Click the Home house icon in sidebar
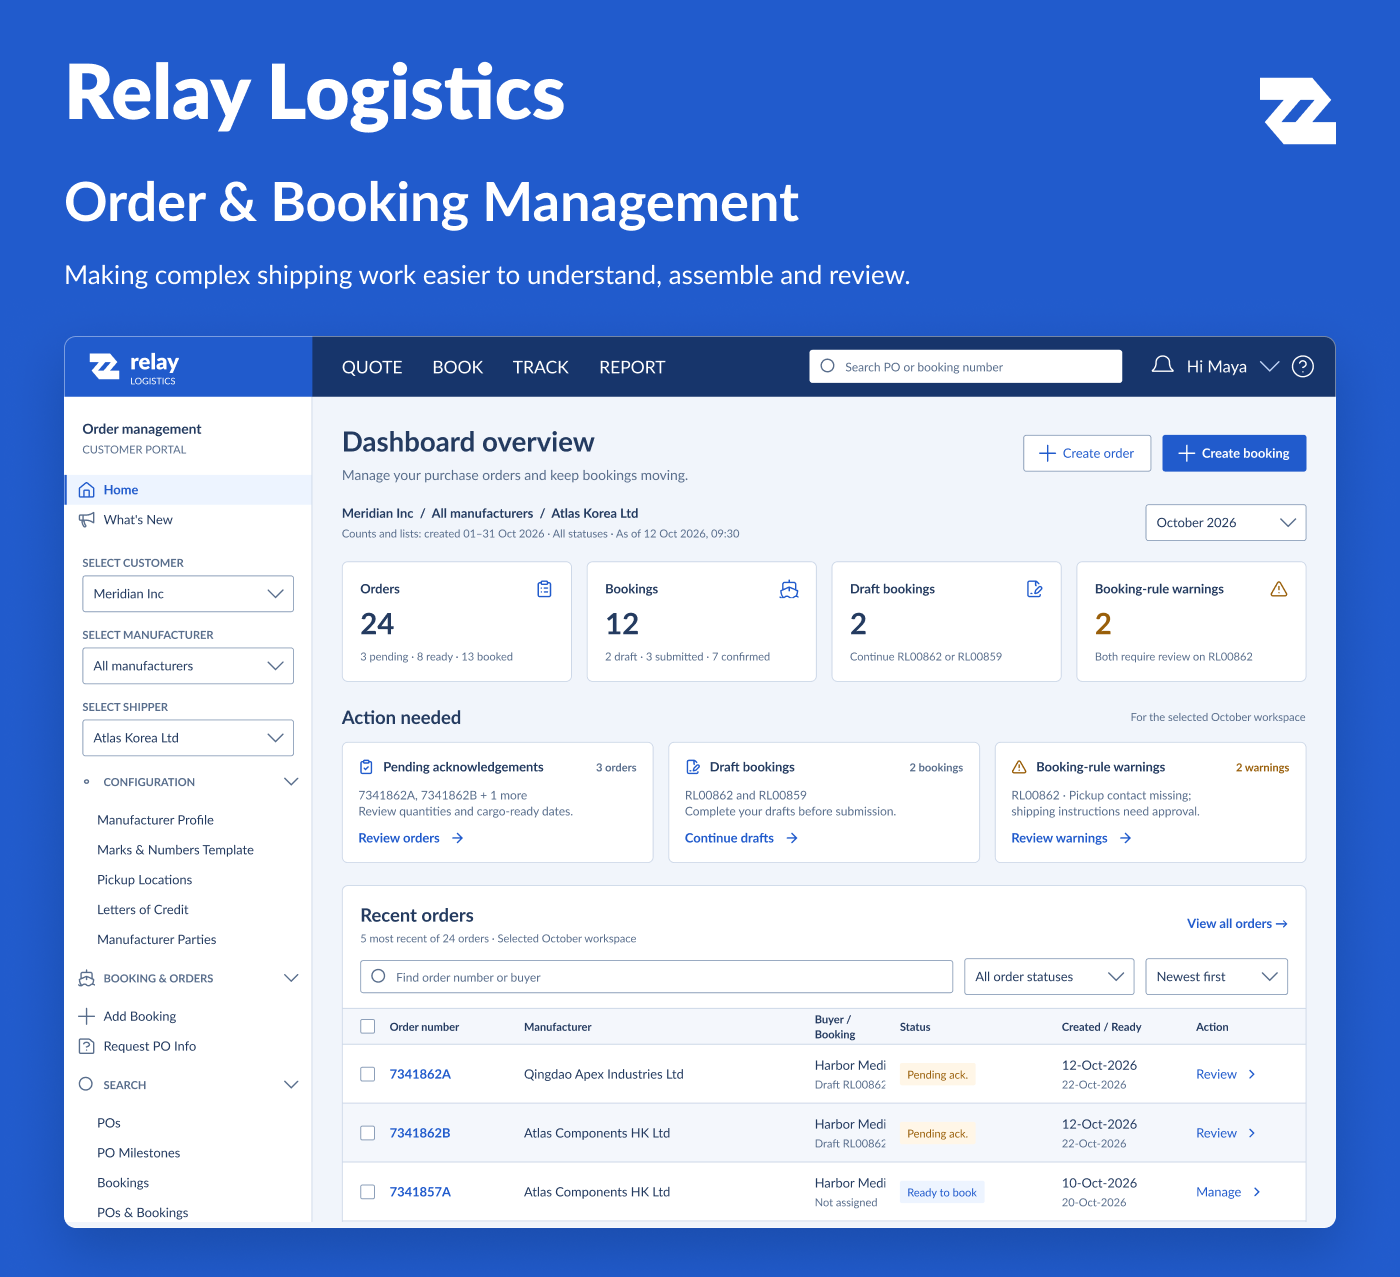Screen dimensions: 1400x1277 point(87,490)
